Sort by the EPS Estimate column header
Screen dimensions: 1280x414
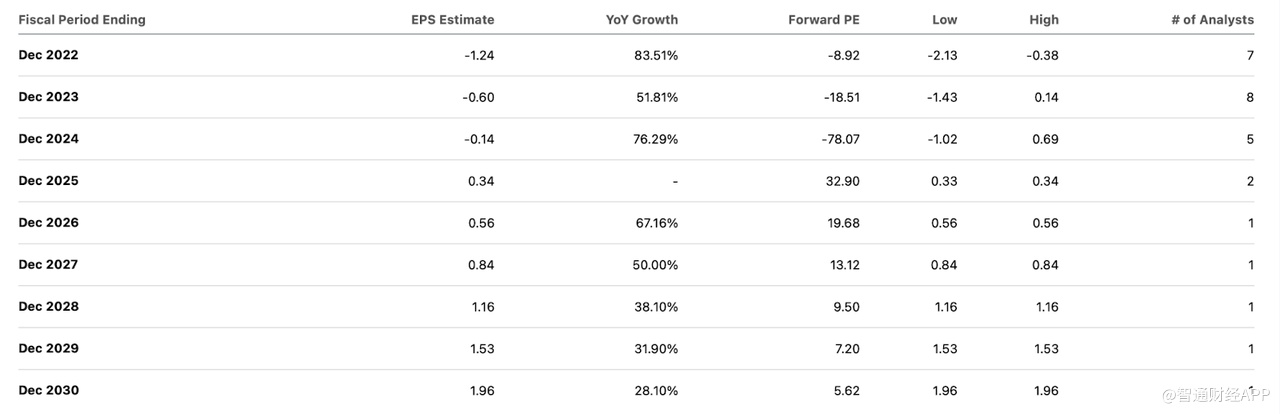point(453,20)
